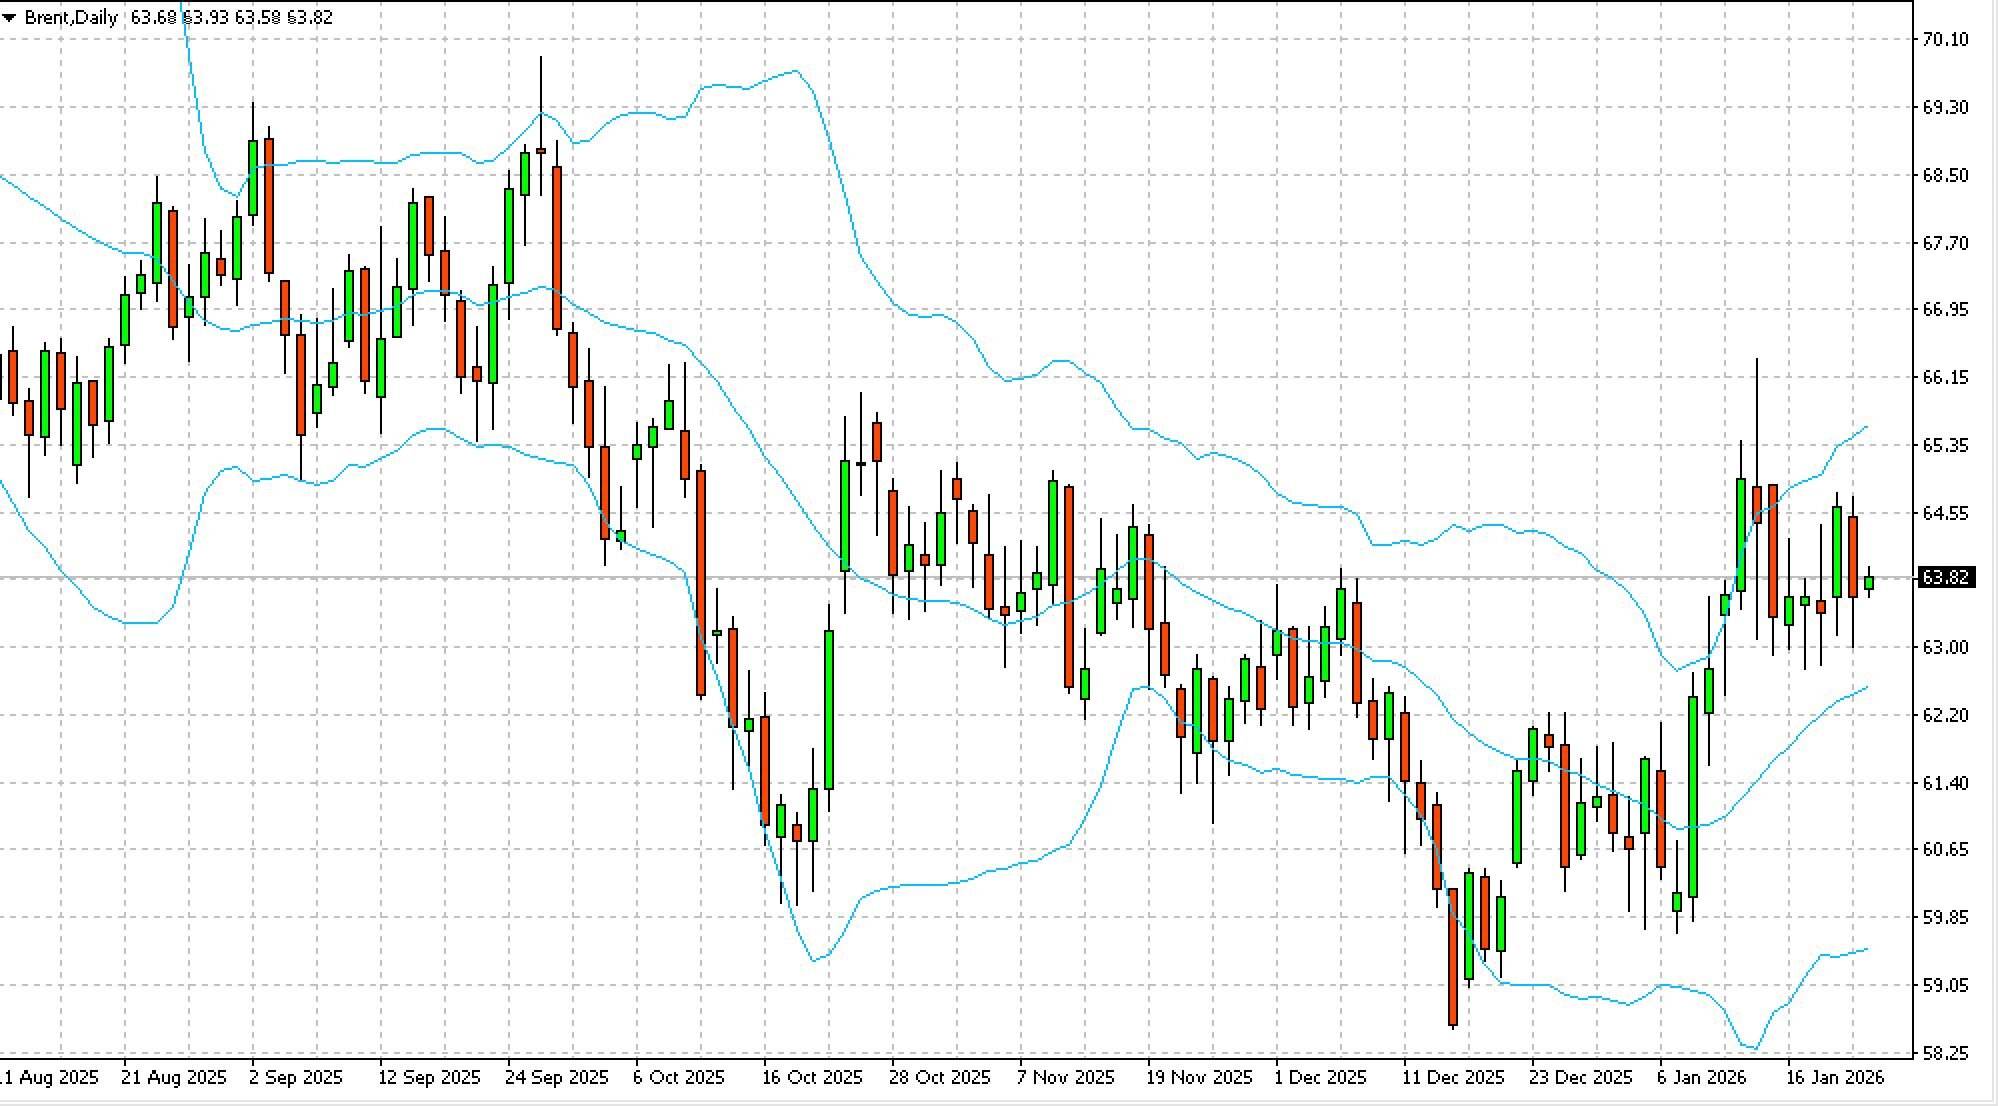Click the candle with highest wick near 24 Sep
This screenshot has height=1106, width=1998.
coord(541,150)
